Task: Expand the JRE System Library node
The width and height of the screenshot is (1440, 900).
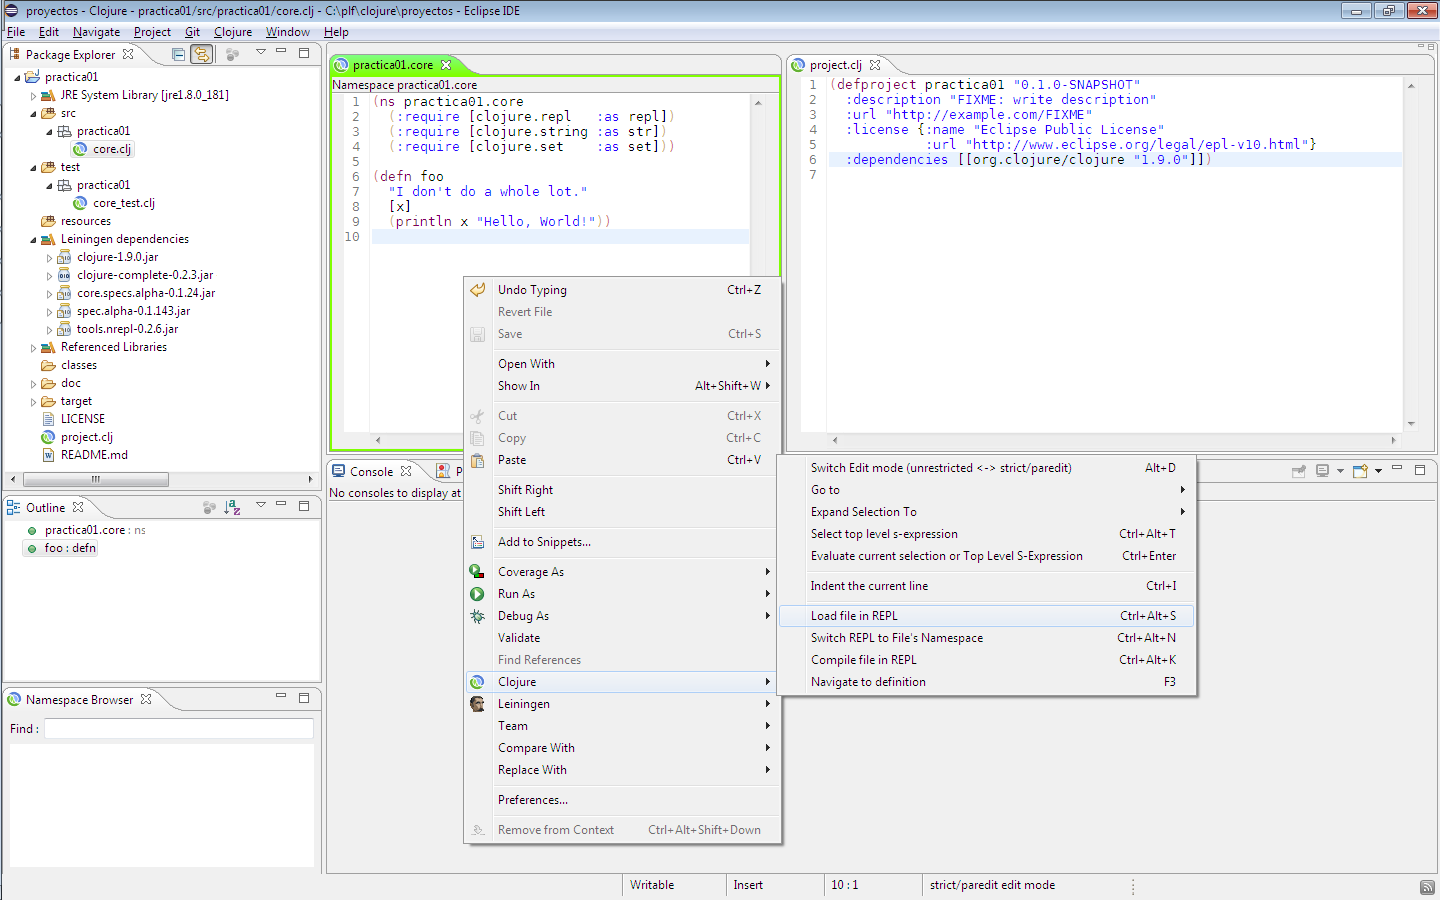Action: pos(33,96)
